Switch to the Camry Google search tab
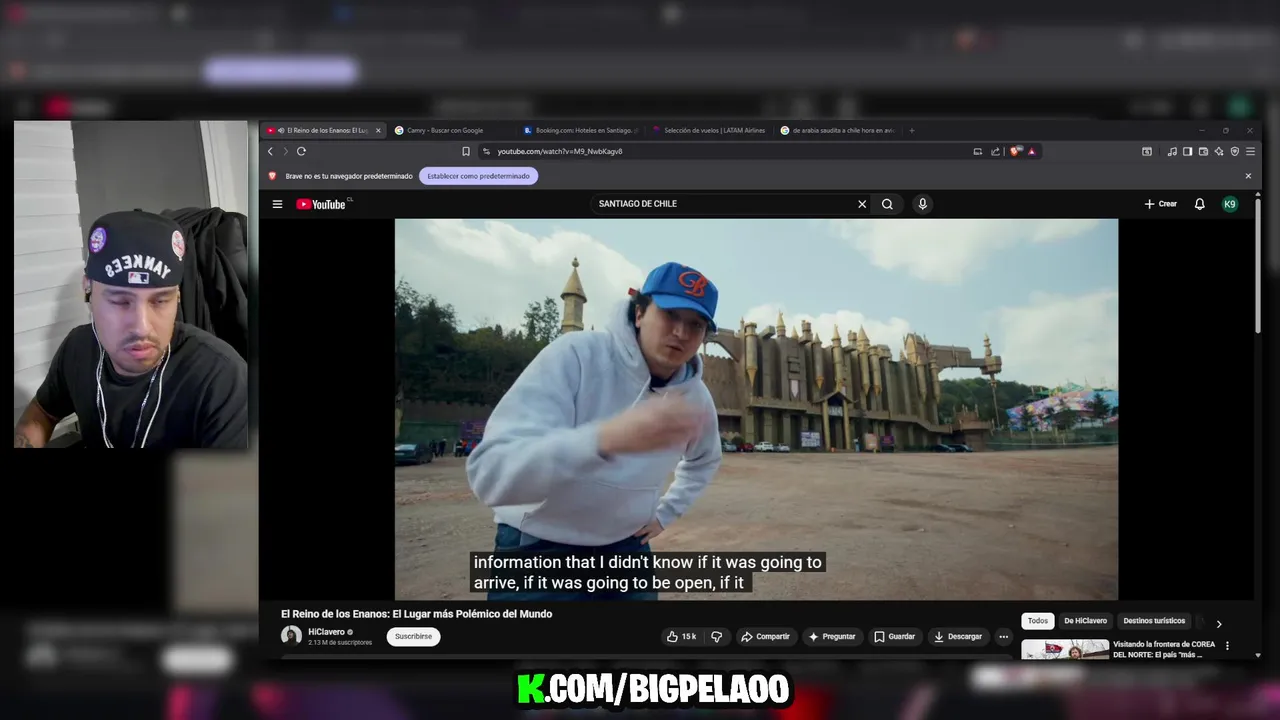1280x720 pixels. [445, 130]
